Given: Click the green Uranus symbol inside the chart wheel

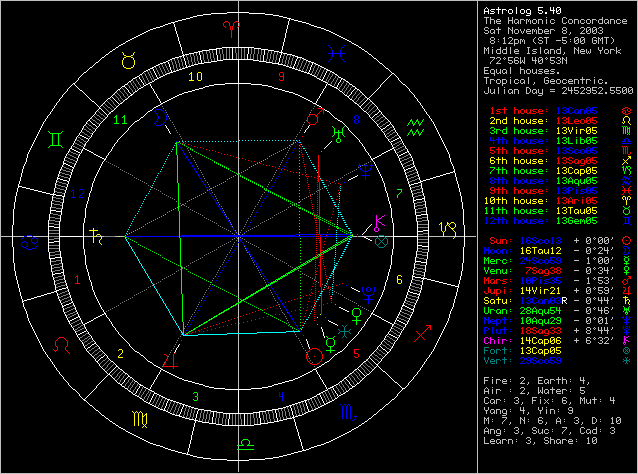Looking at the screenshot, I should (x=339, y=135).
